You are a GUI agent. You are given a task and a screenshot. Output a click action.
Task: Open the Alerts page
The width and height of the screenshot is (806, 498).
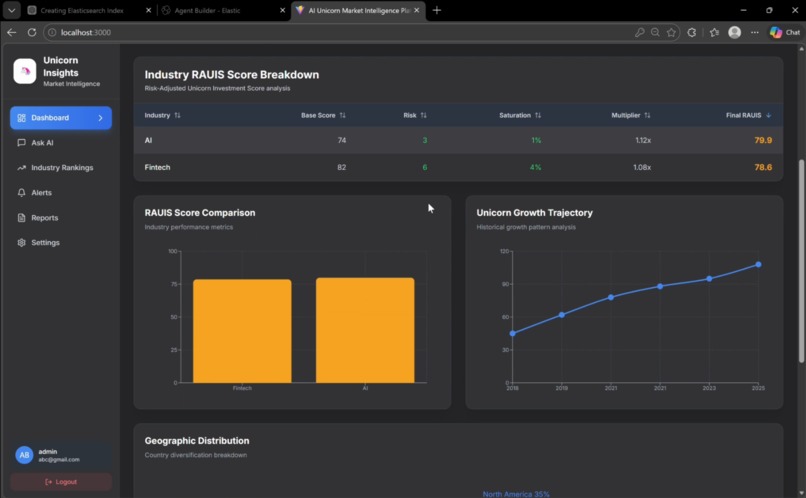pos(61,193)
